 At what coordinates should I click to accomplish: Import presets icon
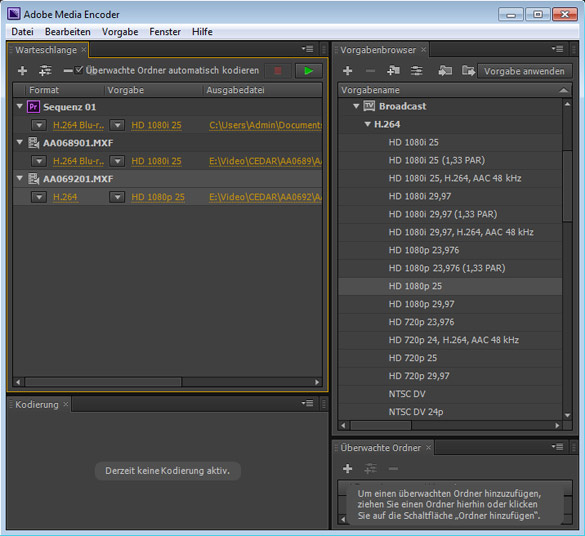(445, 70)
